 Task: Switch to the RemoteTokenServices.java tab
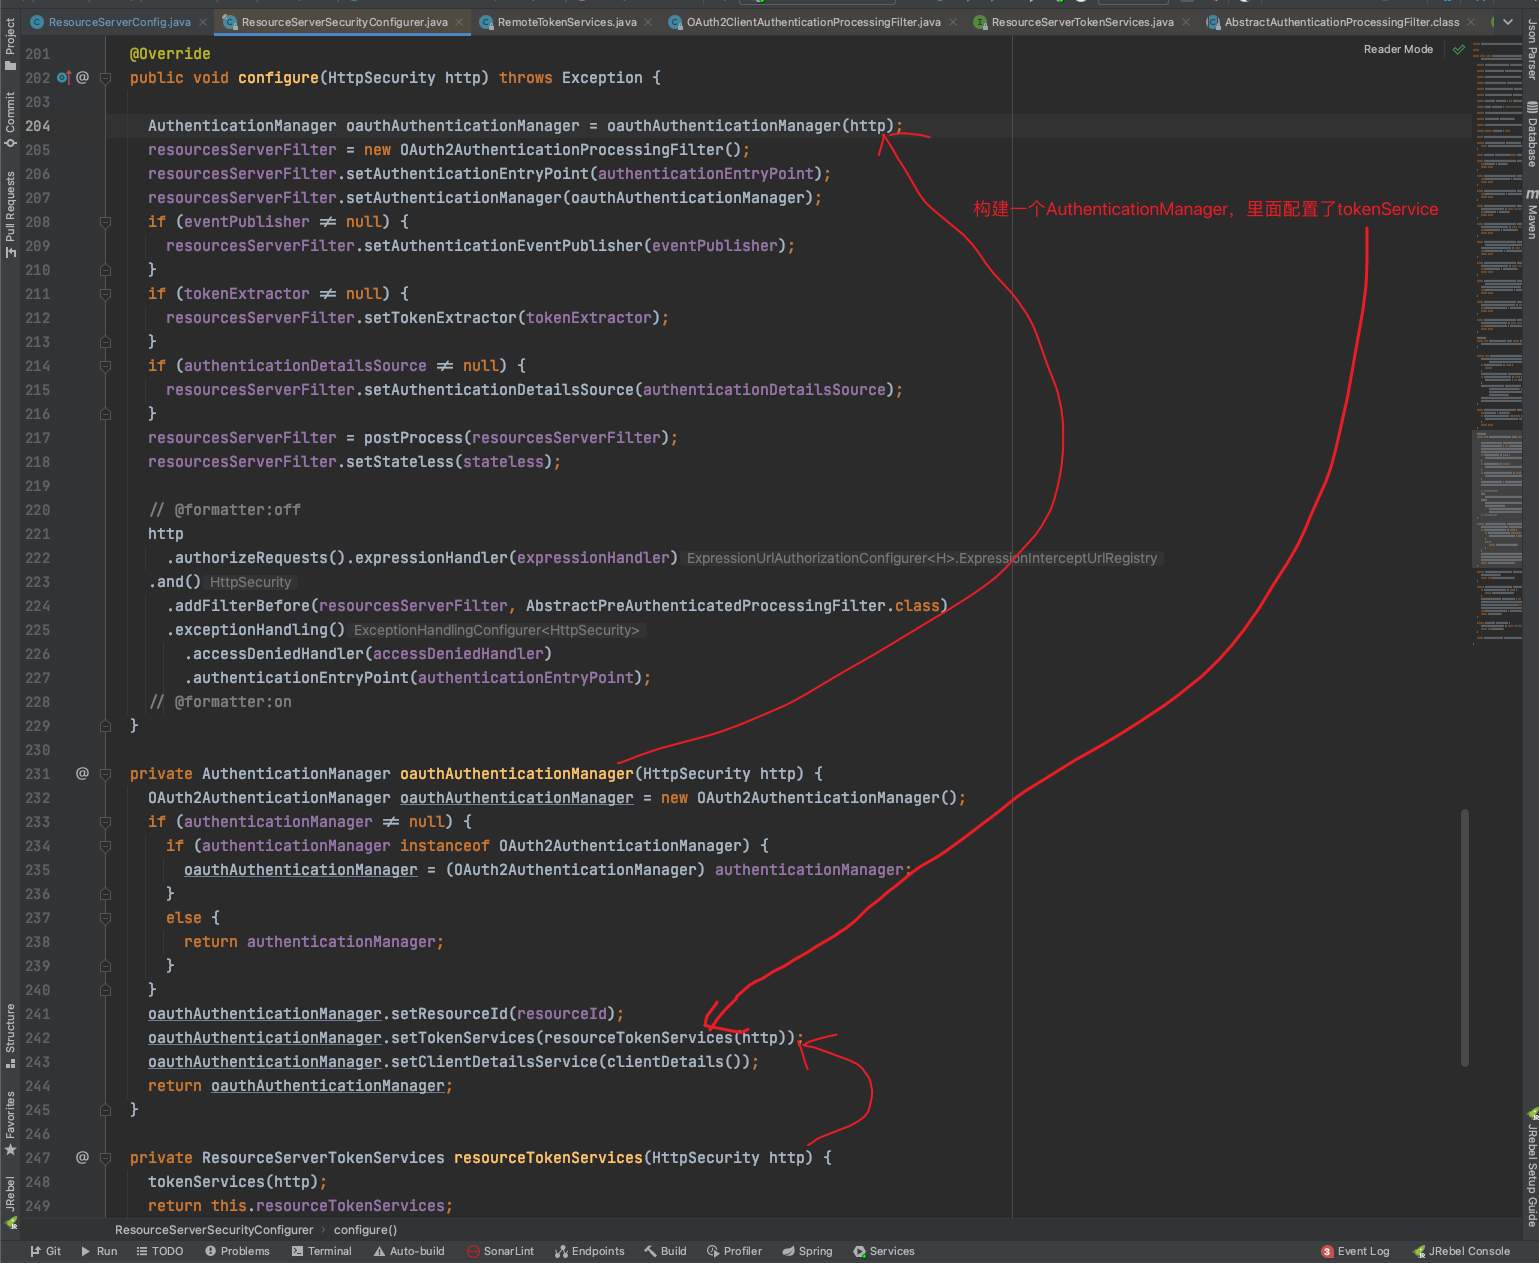click(x=566, y=22)
